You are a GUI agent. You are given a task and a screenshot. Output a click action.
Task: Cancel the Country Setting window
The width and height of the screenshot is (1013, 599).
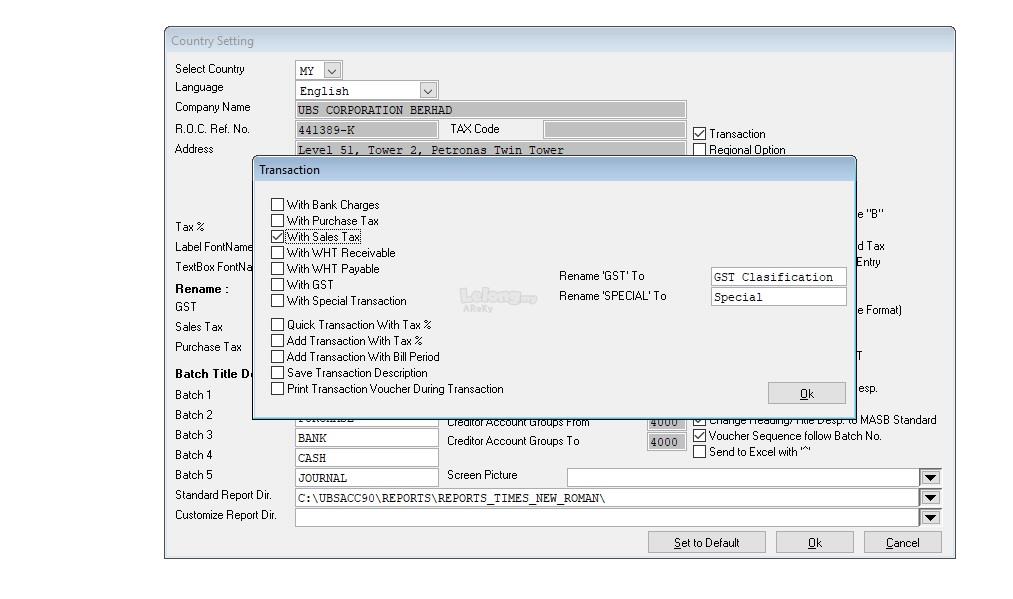tap(903, 543)
